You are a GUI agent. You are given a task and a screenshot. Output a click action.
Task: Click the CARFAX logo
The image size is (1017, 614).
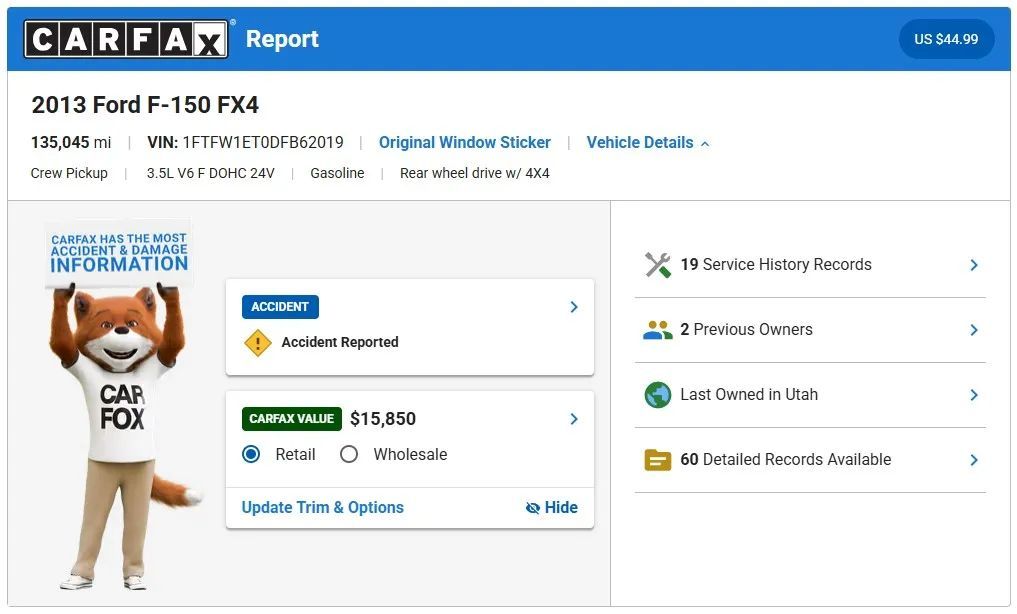tap(126, 39)
